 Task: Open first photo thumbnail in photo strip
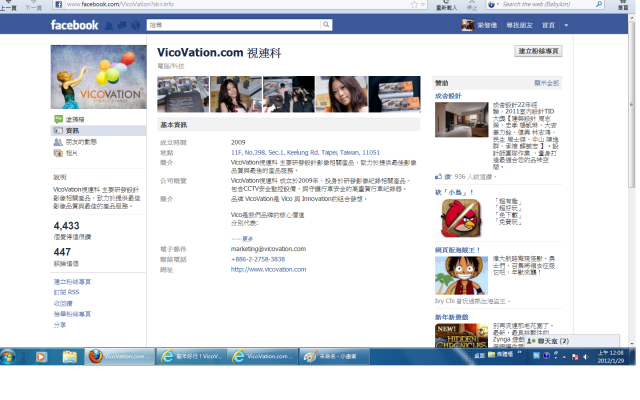(183, 94)
